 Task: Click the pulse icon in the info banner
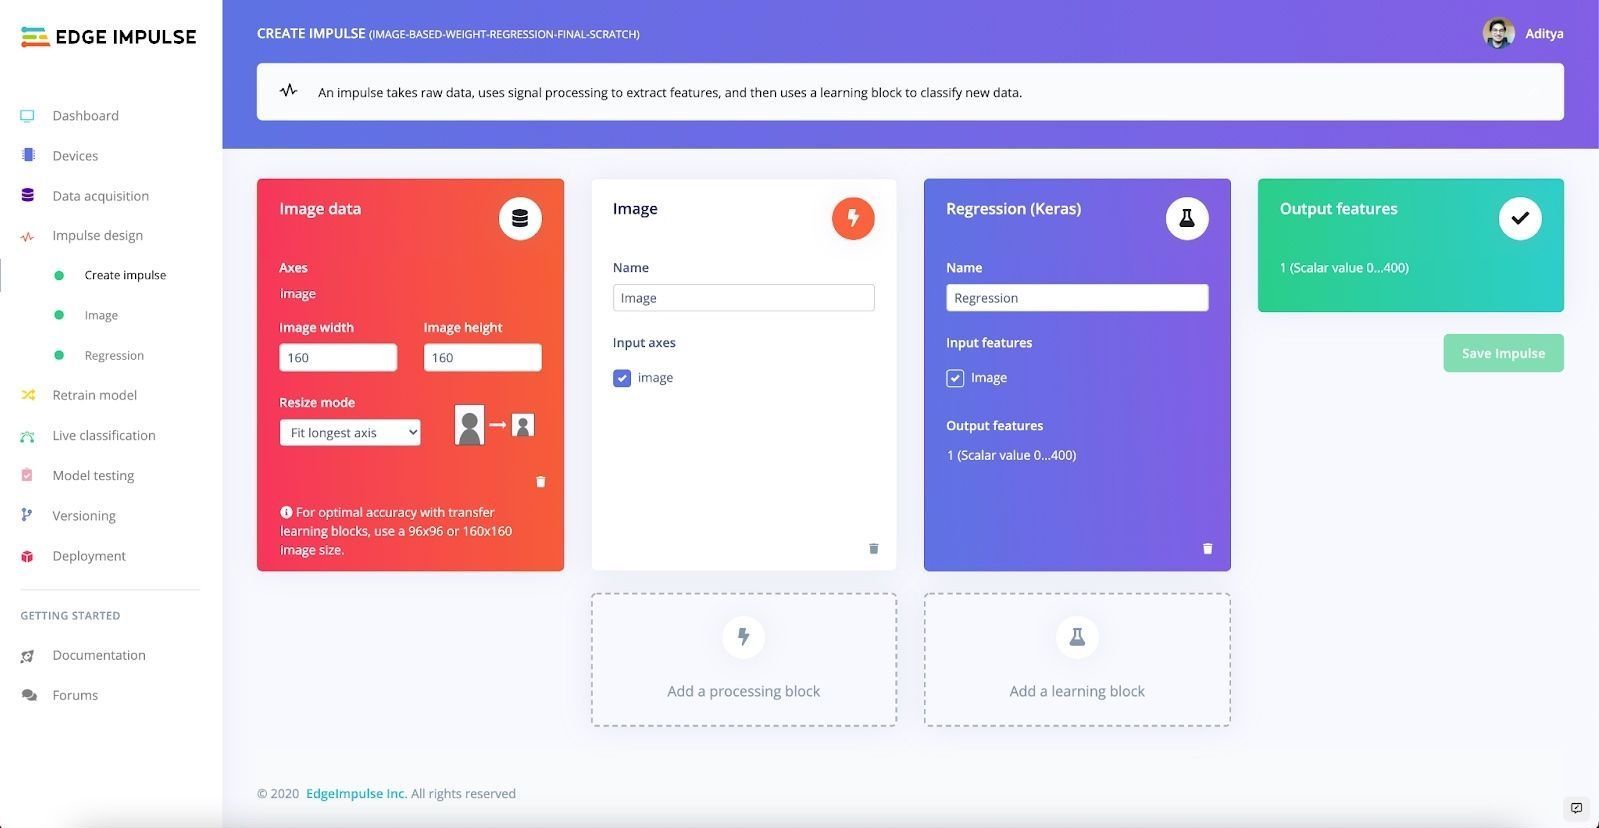coord(289,90)
